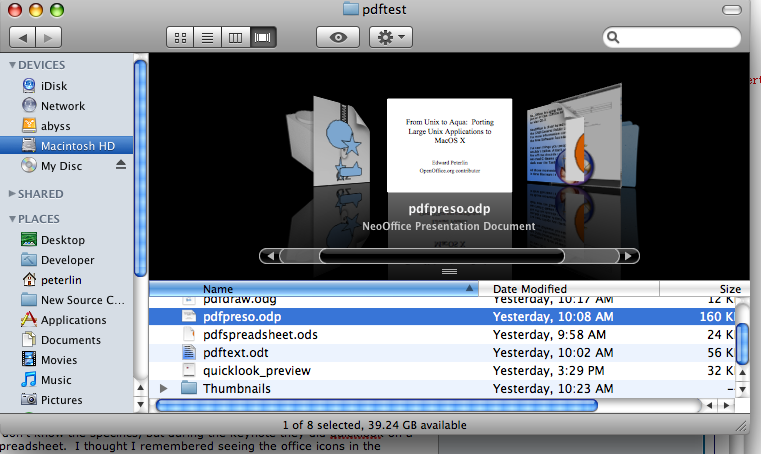Click the file list vertical scrollbar thumb
This screenshot has height=454, width=761.
click(743, 344)
